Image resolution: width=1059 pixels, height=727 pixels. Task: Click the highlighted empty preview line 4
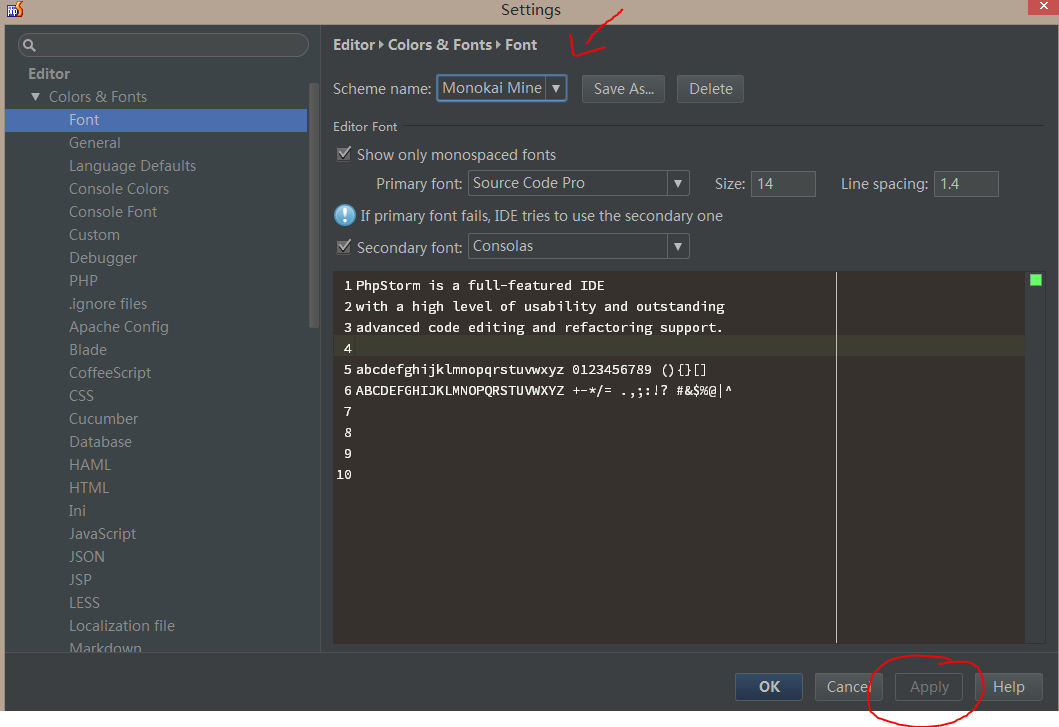point(679,346)
